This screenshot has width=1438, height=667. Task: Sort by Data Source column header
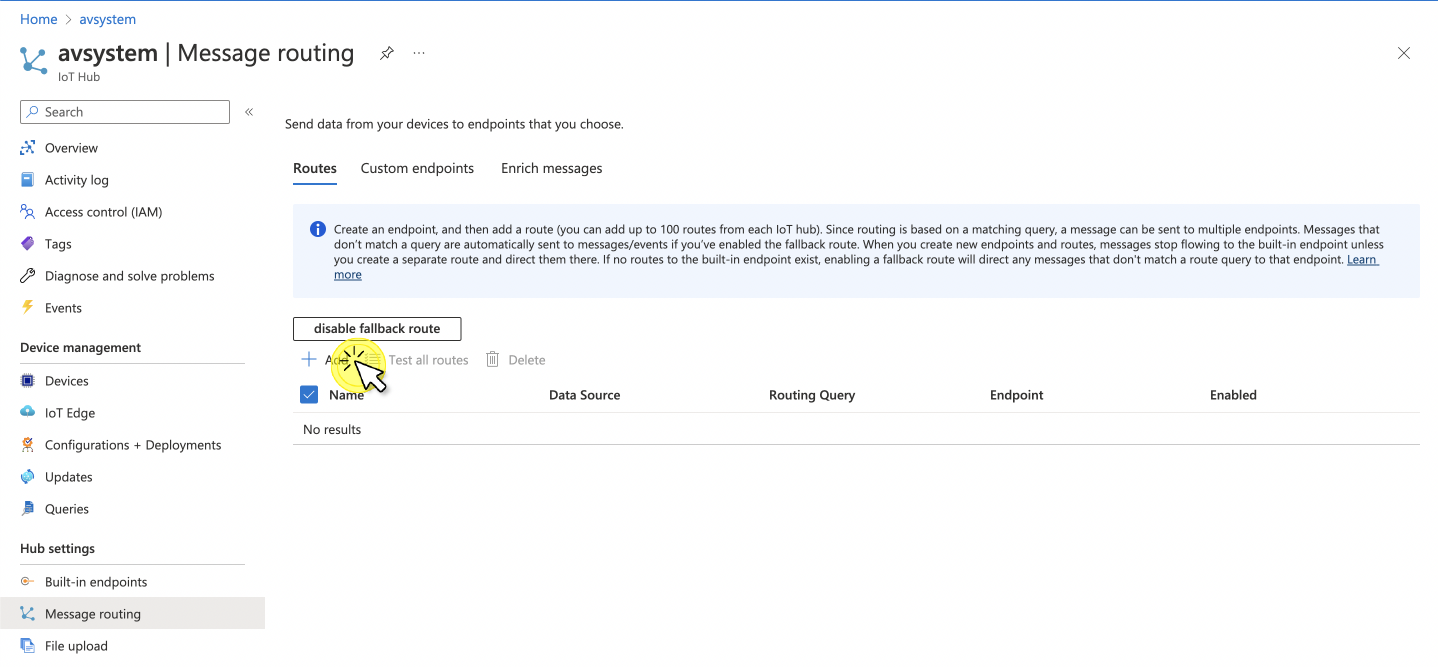tap(585, 395)
